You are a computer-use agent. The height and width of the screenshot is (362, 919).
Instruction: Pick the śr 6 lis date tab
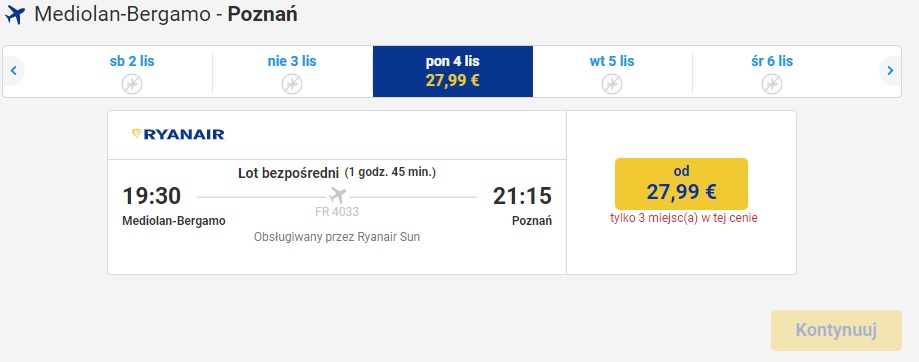[x=772, y=71]
